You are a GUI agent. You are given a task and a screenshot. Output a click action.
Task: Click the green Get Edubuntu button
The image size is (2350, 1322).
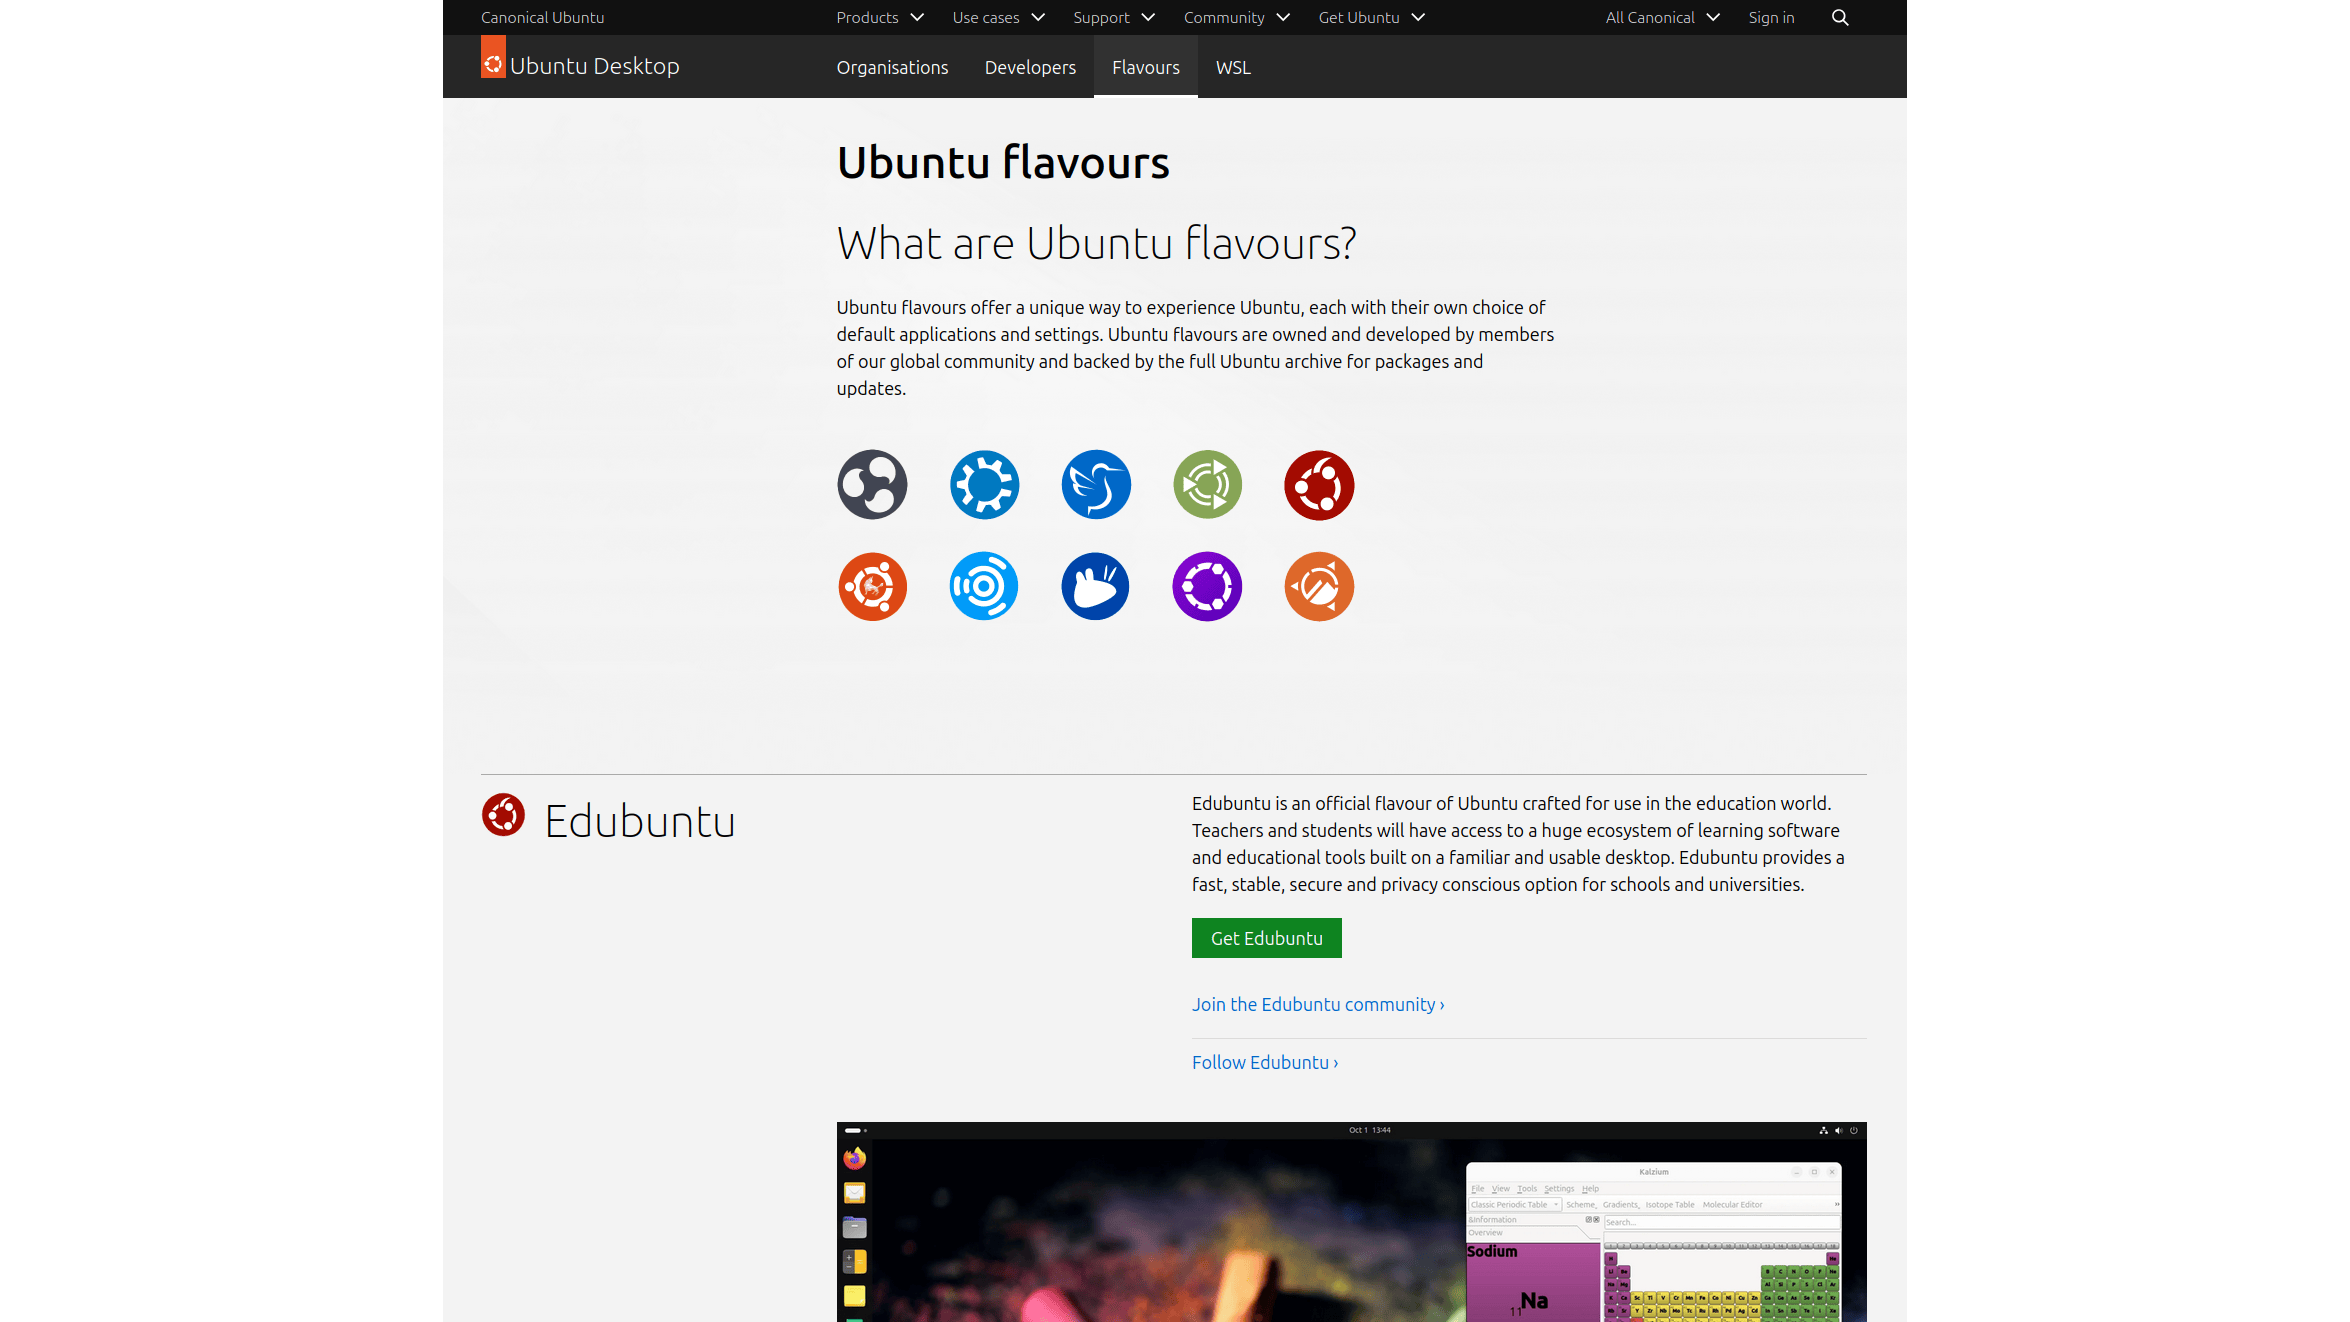tap(1266, 938)
